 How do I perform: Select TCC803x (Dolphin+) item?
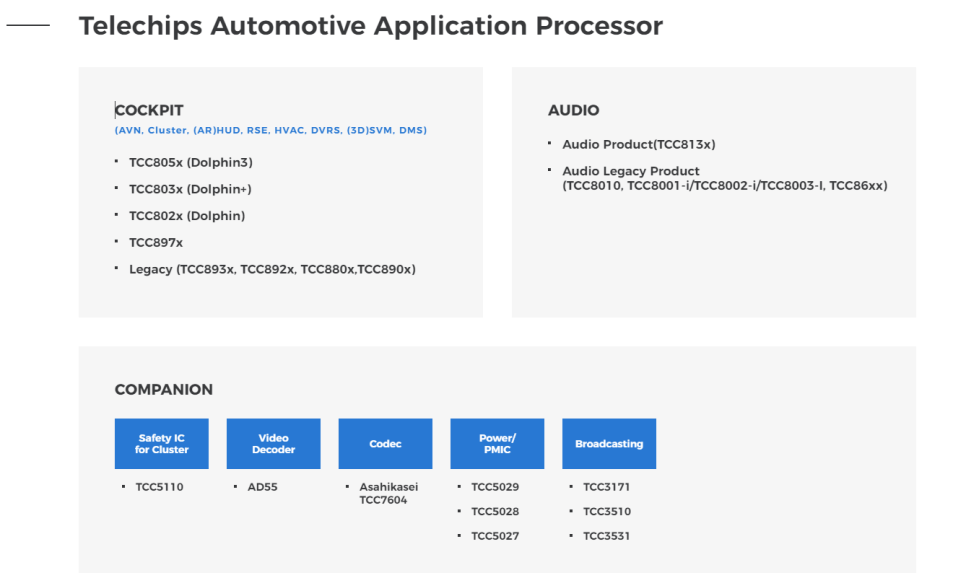tap(190, 189)
